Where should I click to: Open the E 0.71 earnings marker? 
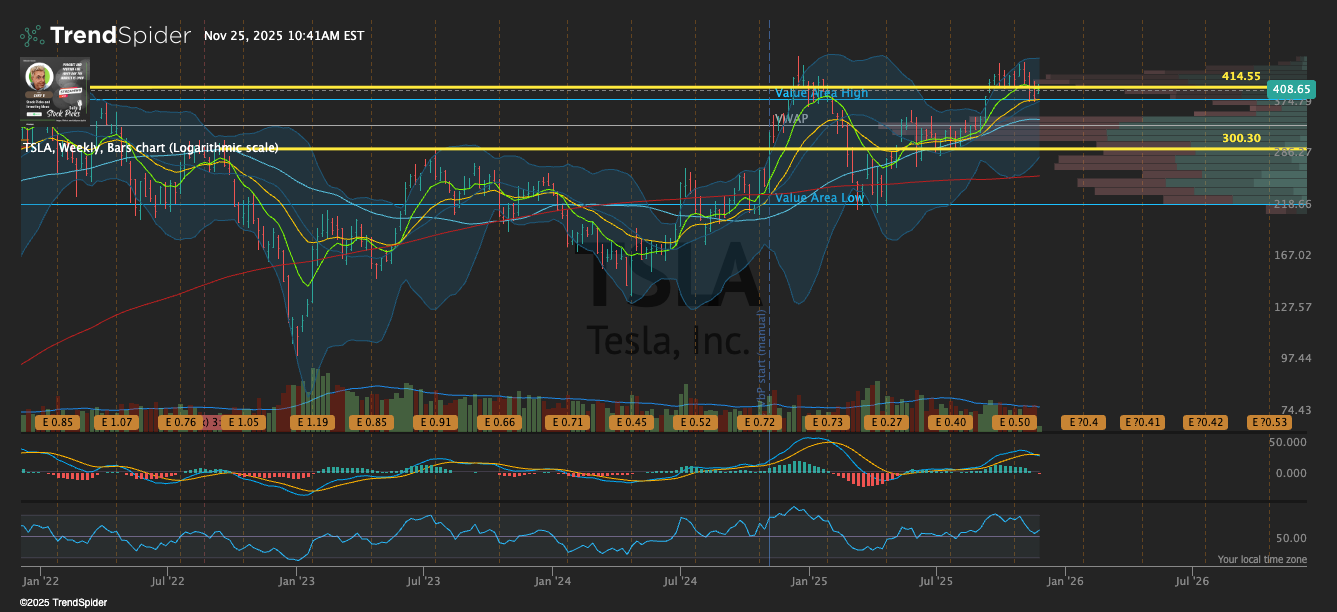(x=567, y=423)
